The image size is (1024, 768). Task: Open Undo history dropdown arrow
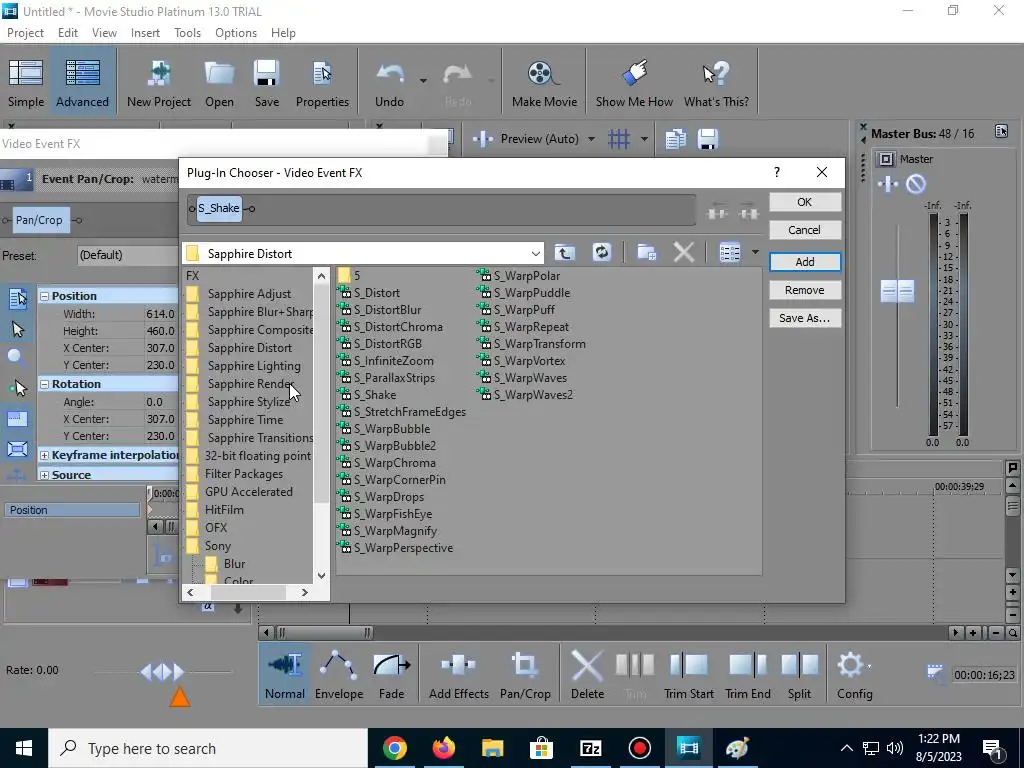tap(423, 81)
